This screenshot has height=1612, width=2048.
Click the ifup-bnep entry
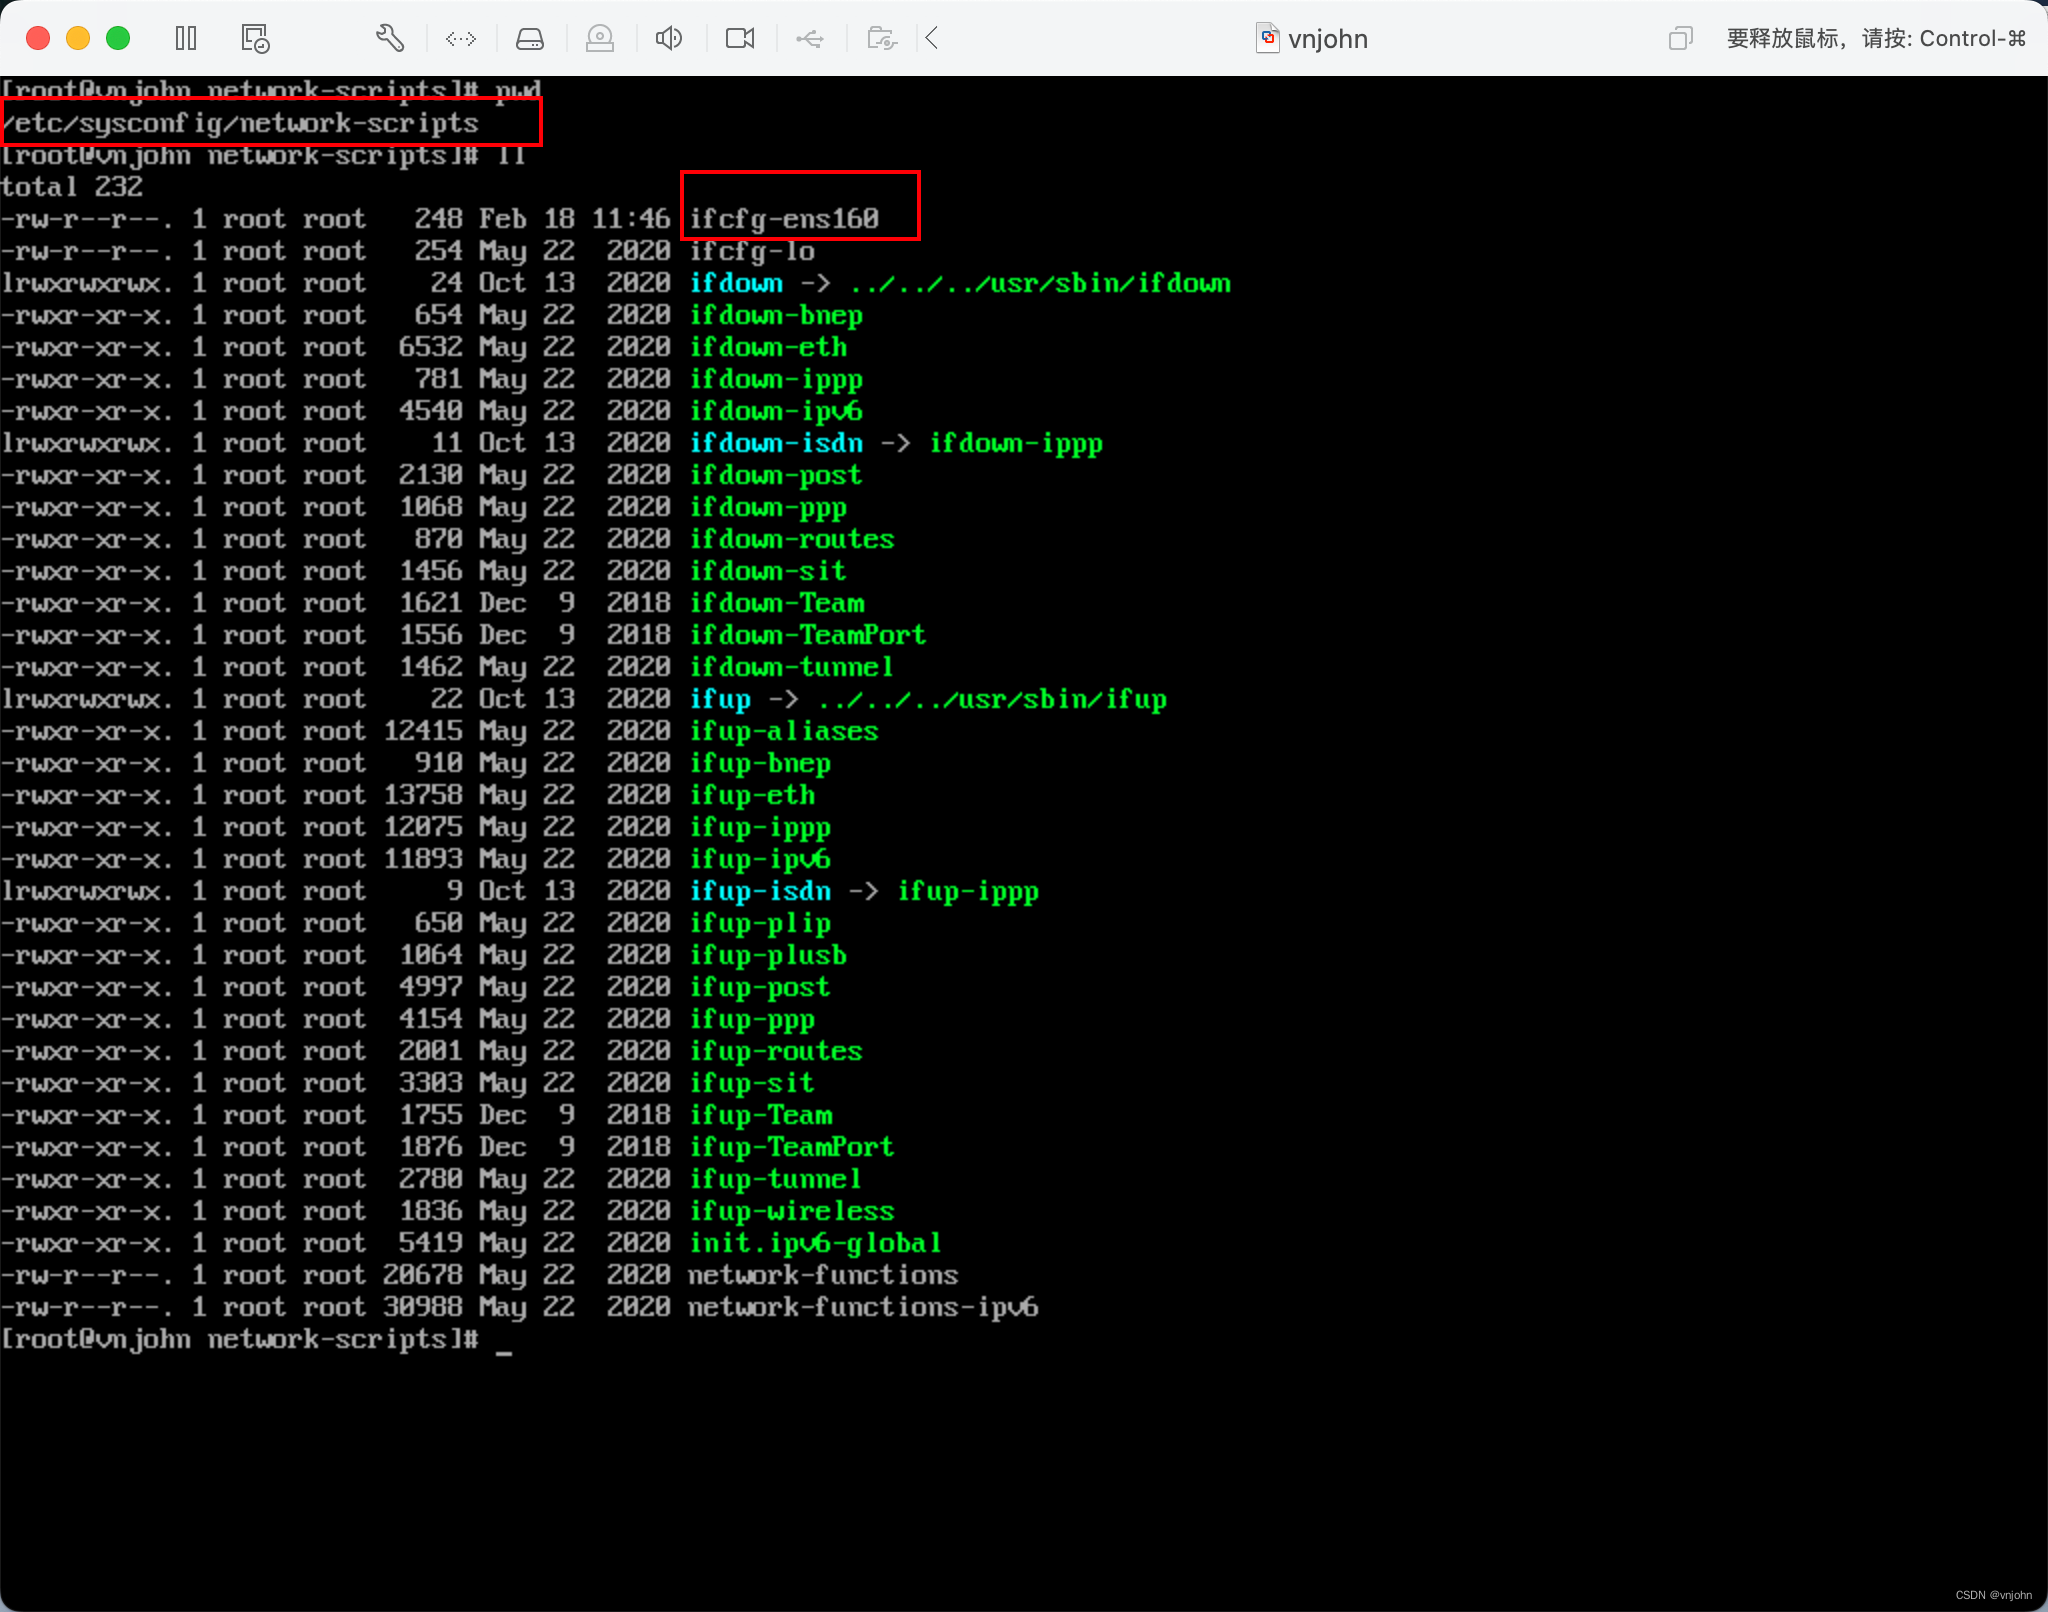point(760,763)
